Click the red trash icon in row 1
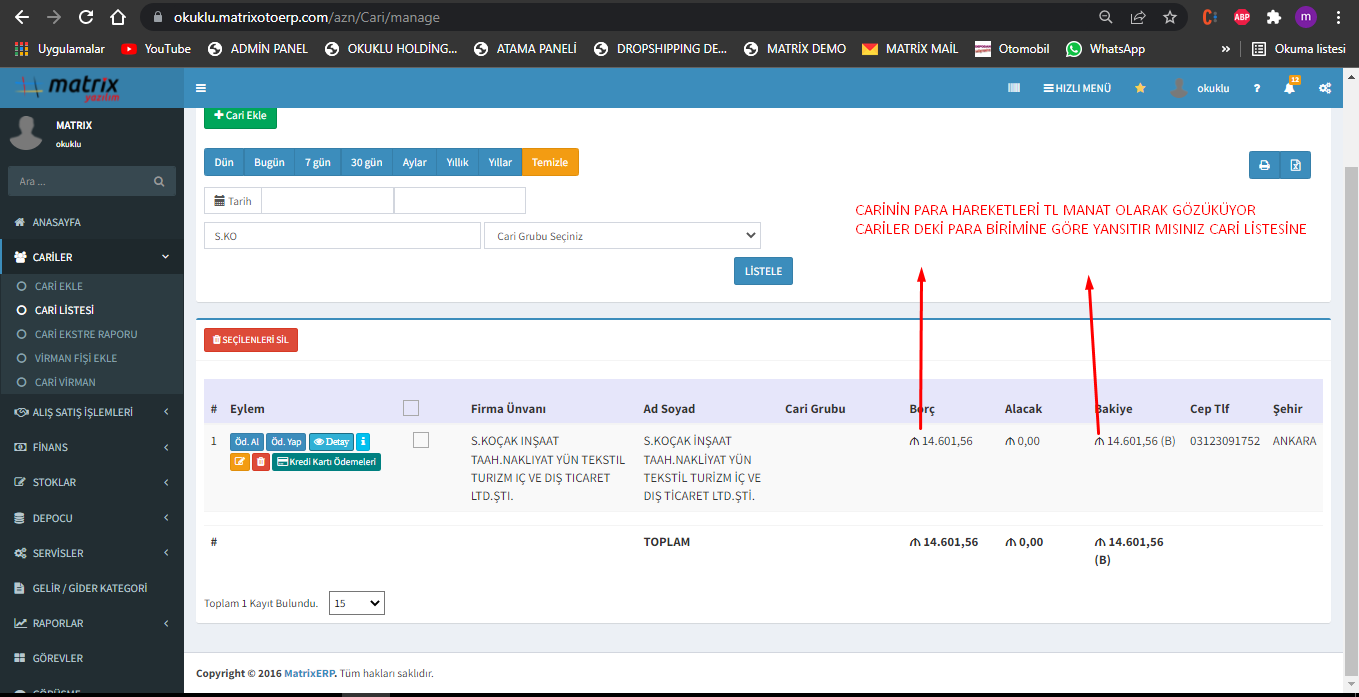The image size is (1359, 697). pos(260,462)
